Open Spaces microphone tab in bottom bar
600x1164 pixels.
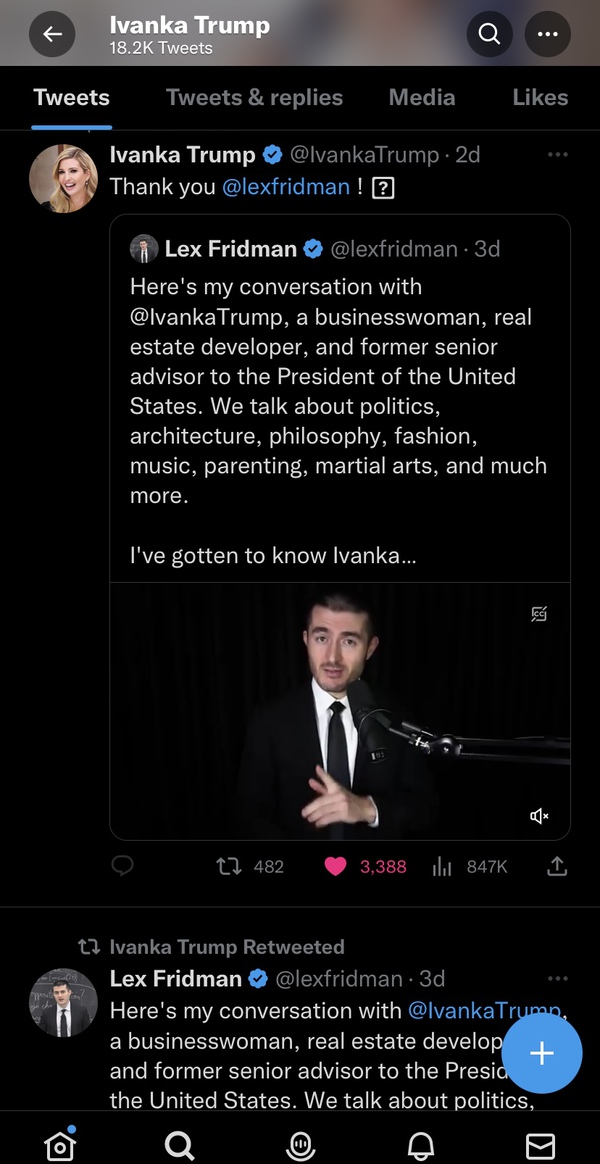(x=300, y=1144)
